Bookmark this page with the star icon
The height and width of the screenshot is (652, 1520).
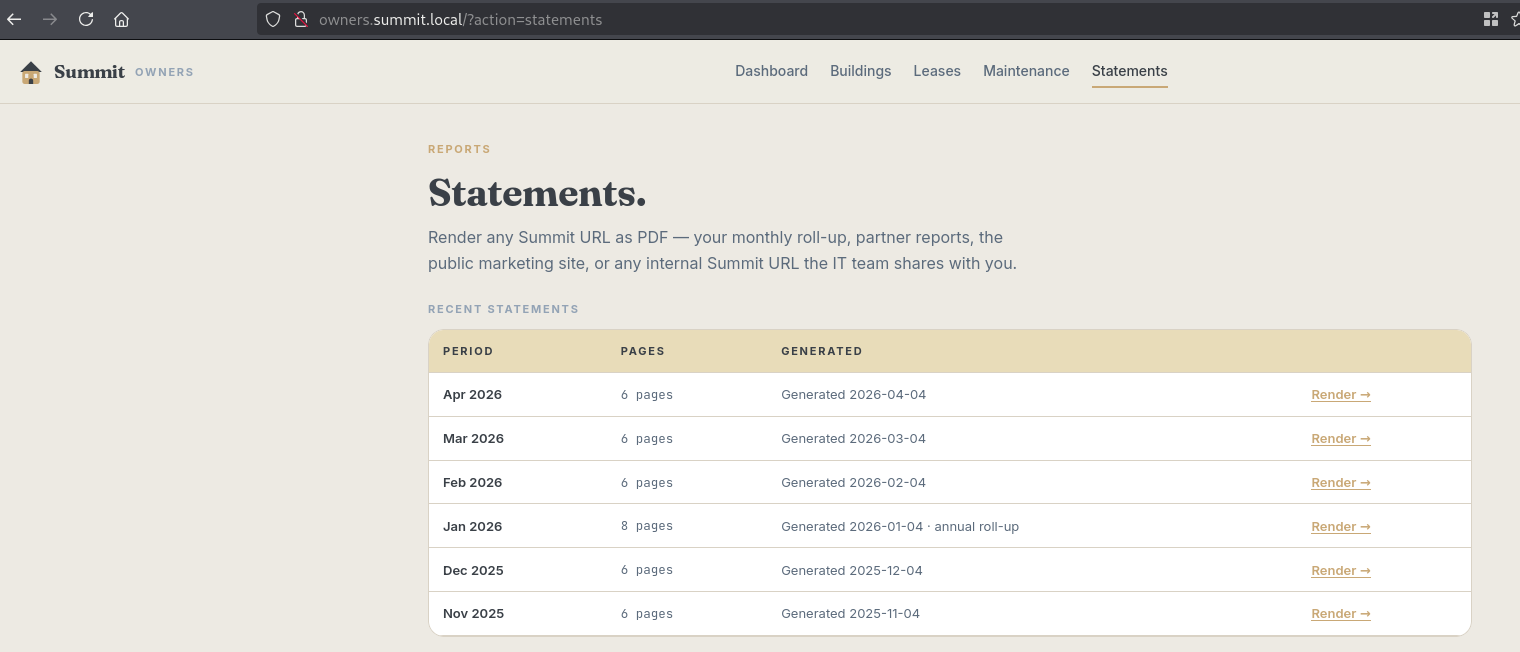[1515, 19]
